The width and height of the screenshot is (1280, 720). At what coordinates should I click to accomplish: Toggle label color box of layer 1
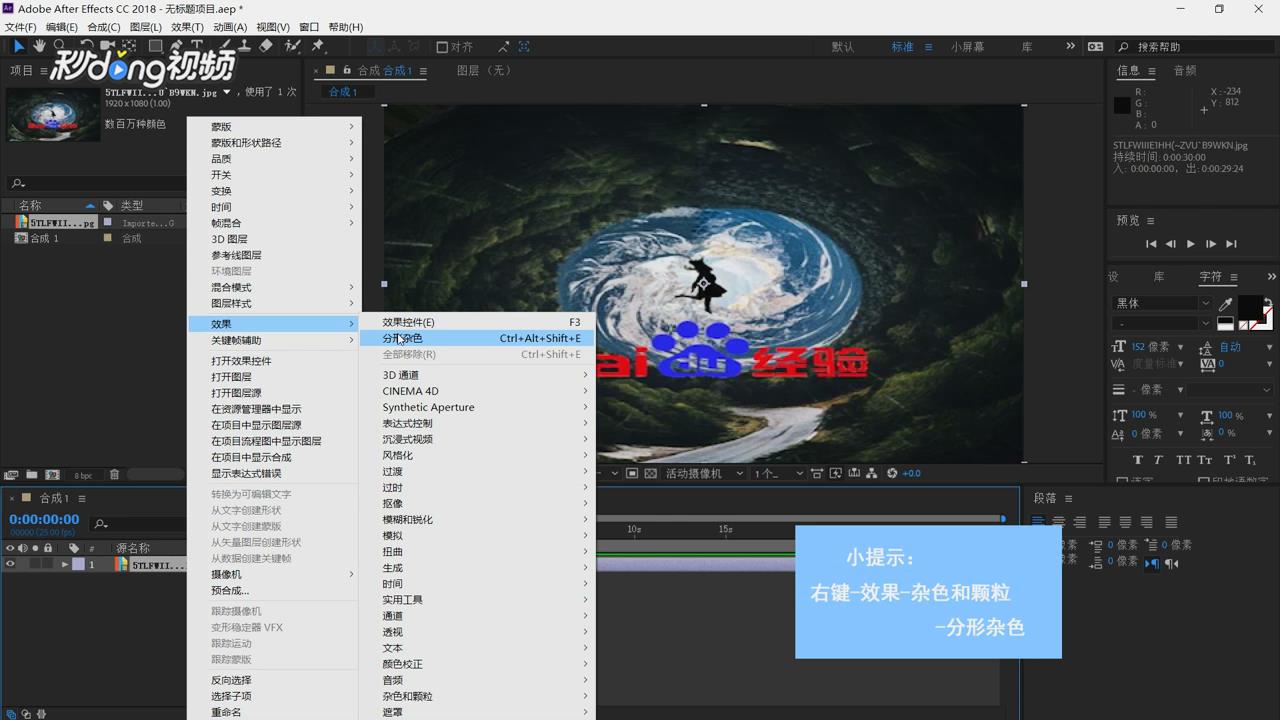coord(78,565)
